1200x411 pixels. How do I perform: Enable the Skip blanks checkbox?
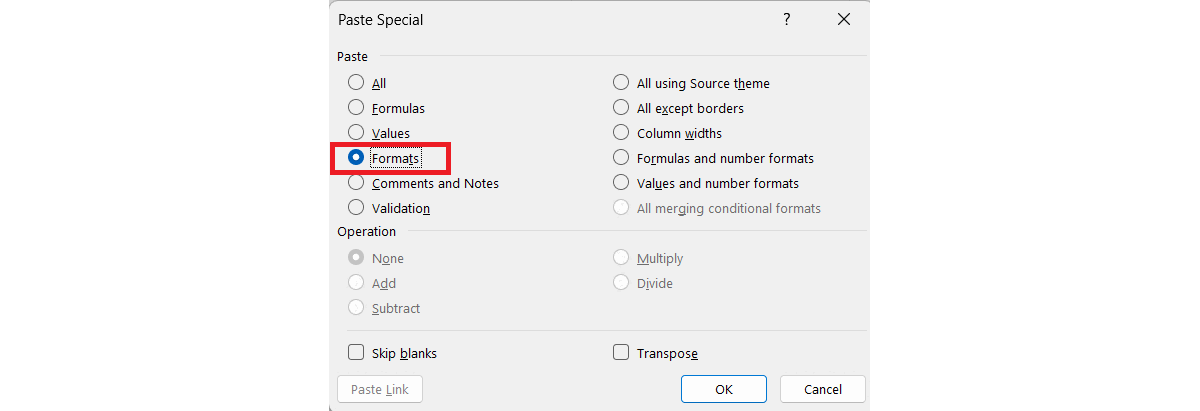356,353
